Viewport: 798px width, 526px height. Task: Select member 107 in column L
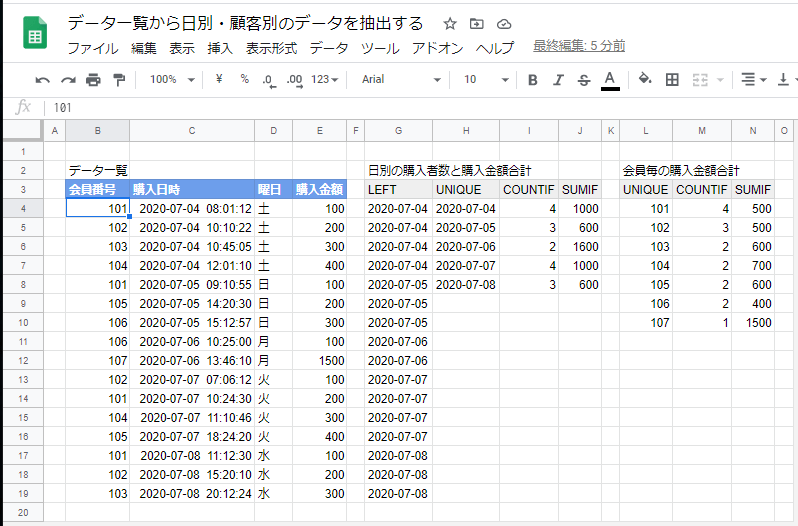[x=646, y=323]
